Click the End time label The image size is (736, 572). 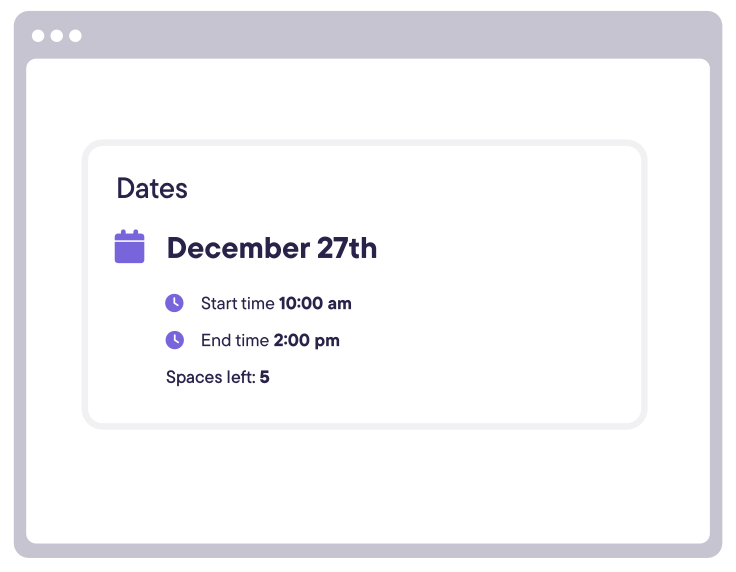point(235,340)
